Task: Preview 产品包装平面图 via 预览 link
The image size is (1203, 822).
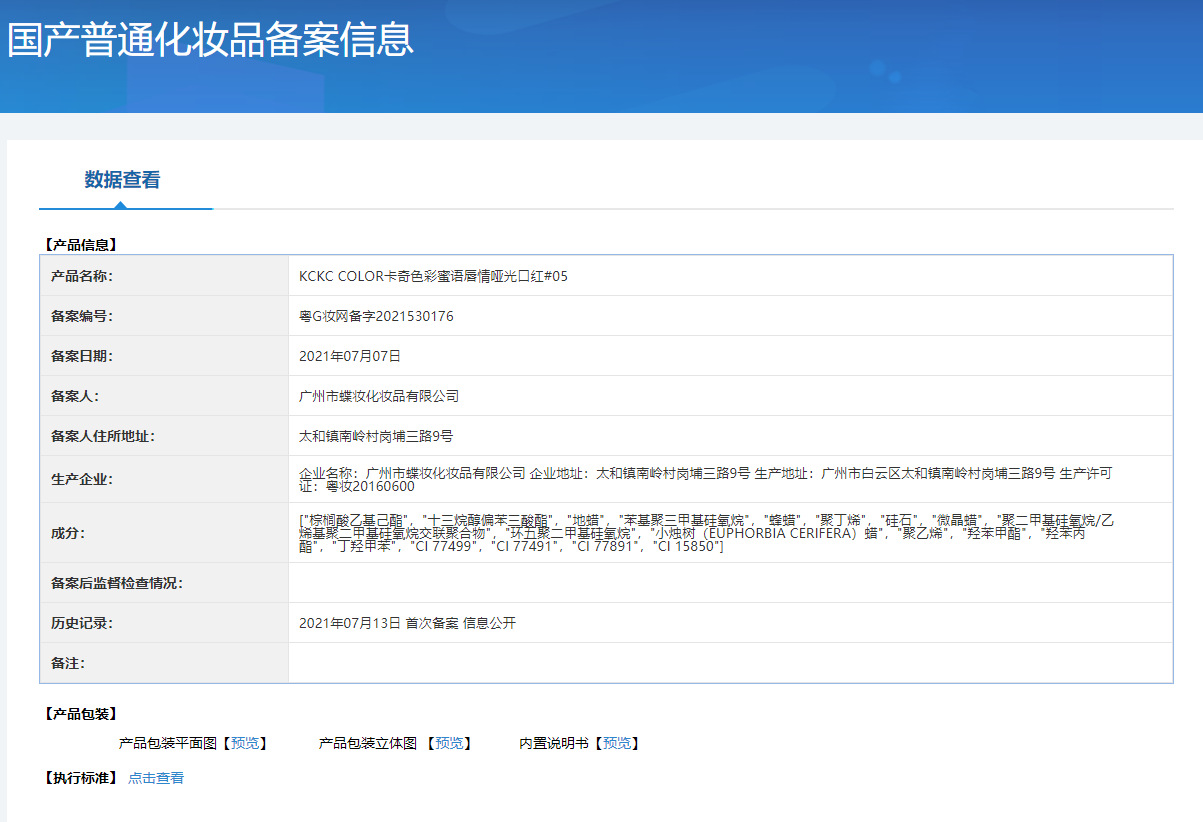Action: coord(245,744)
